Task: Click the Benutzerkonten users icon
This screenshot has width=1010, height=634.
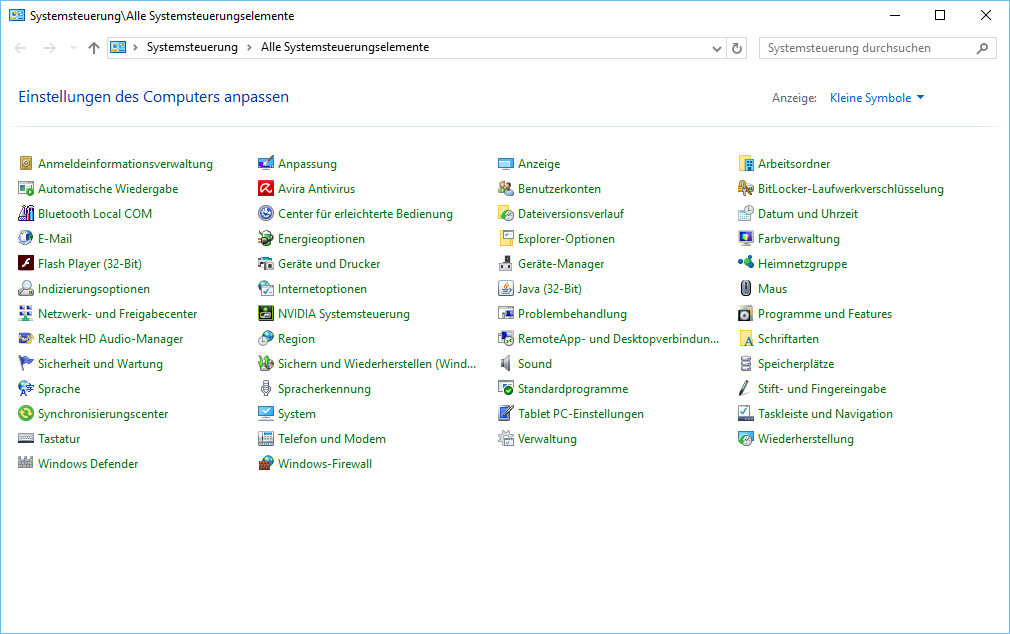Action: pyautogui.click(x=506, y=189)
